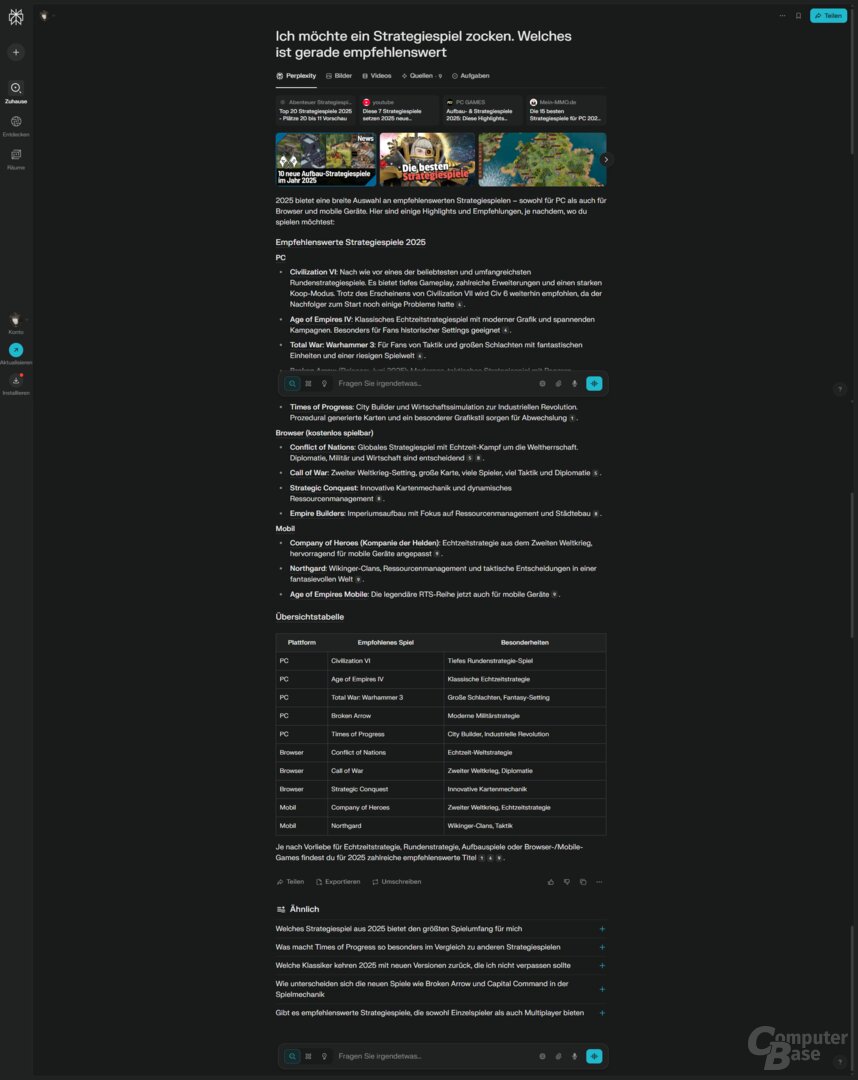Click the Installieren download icon
858x1080 pixels.
(16, 380)
